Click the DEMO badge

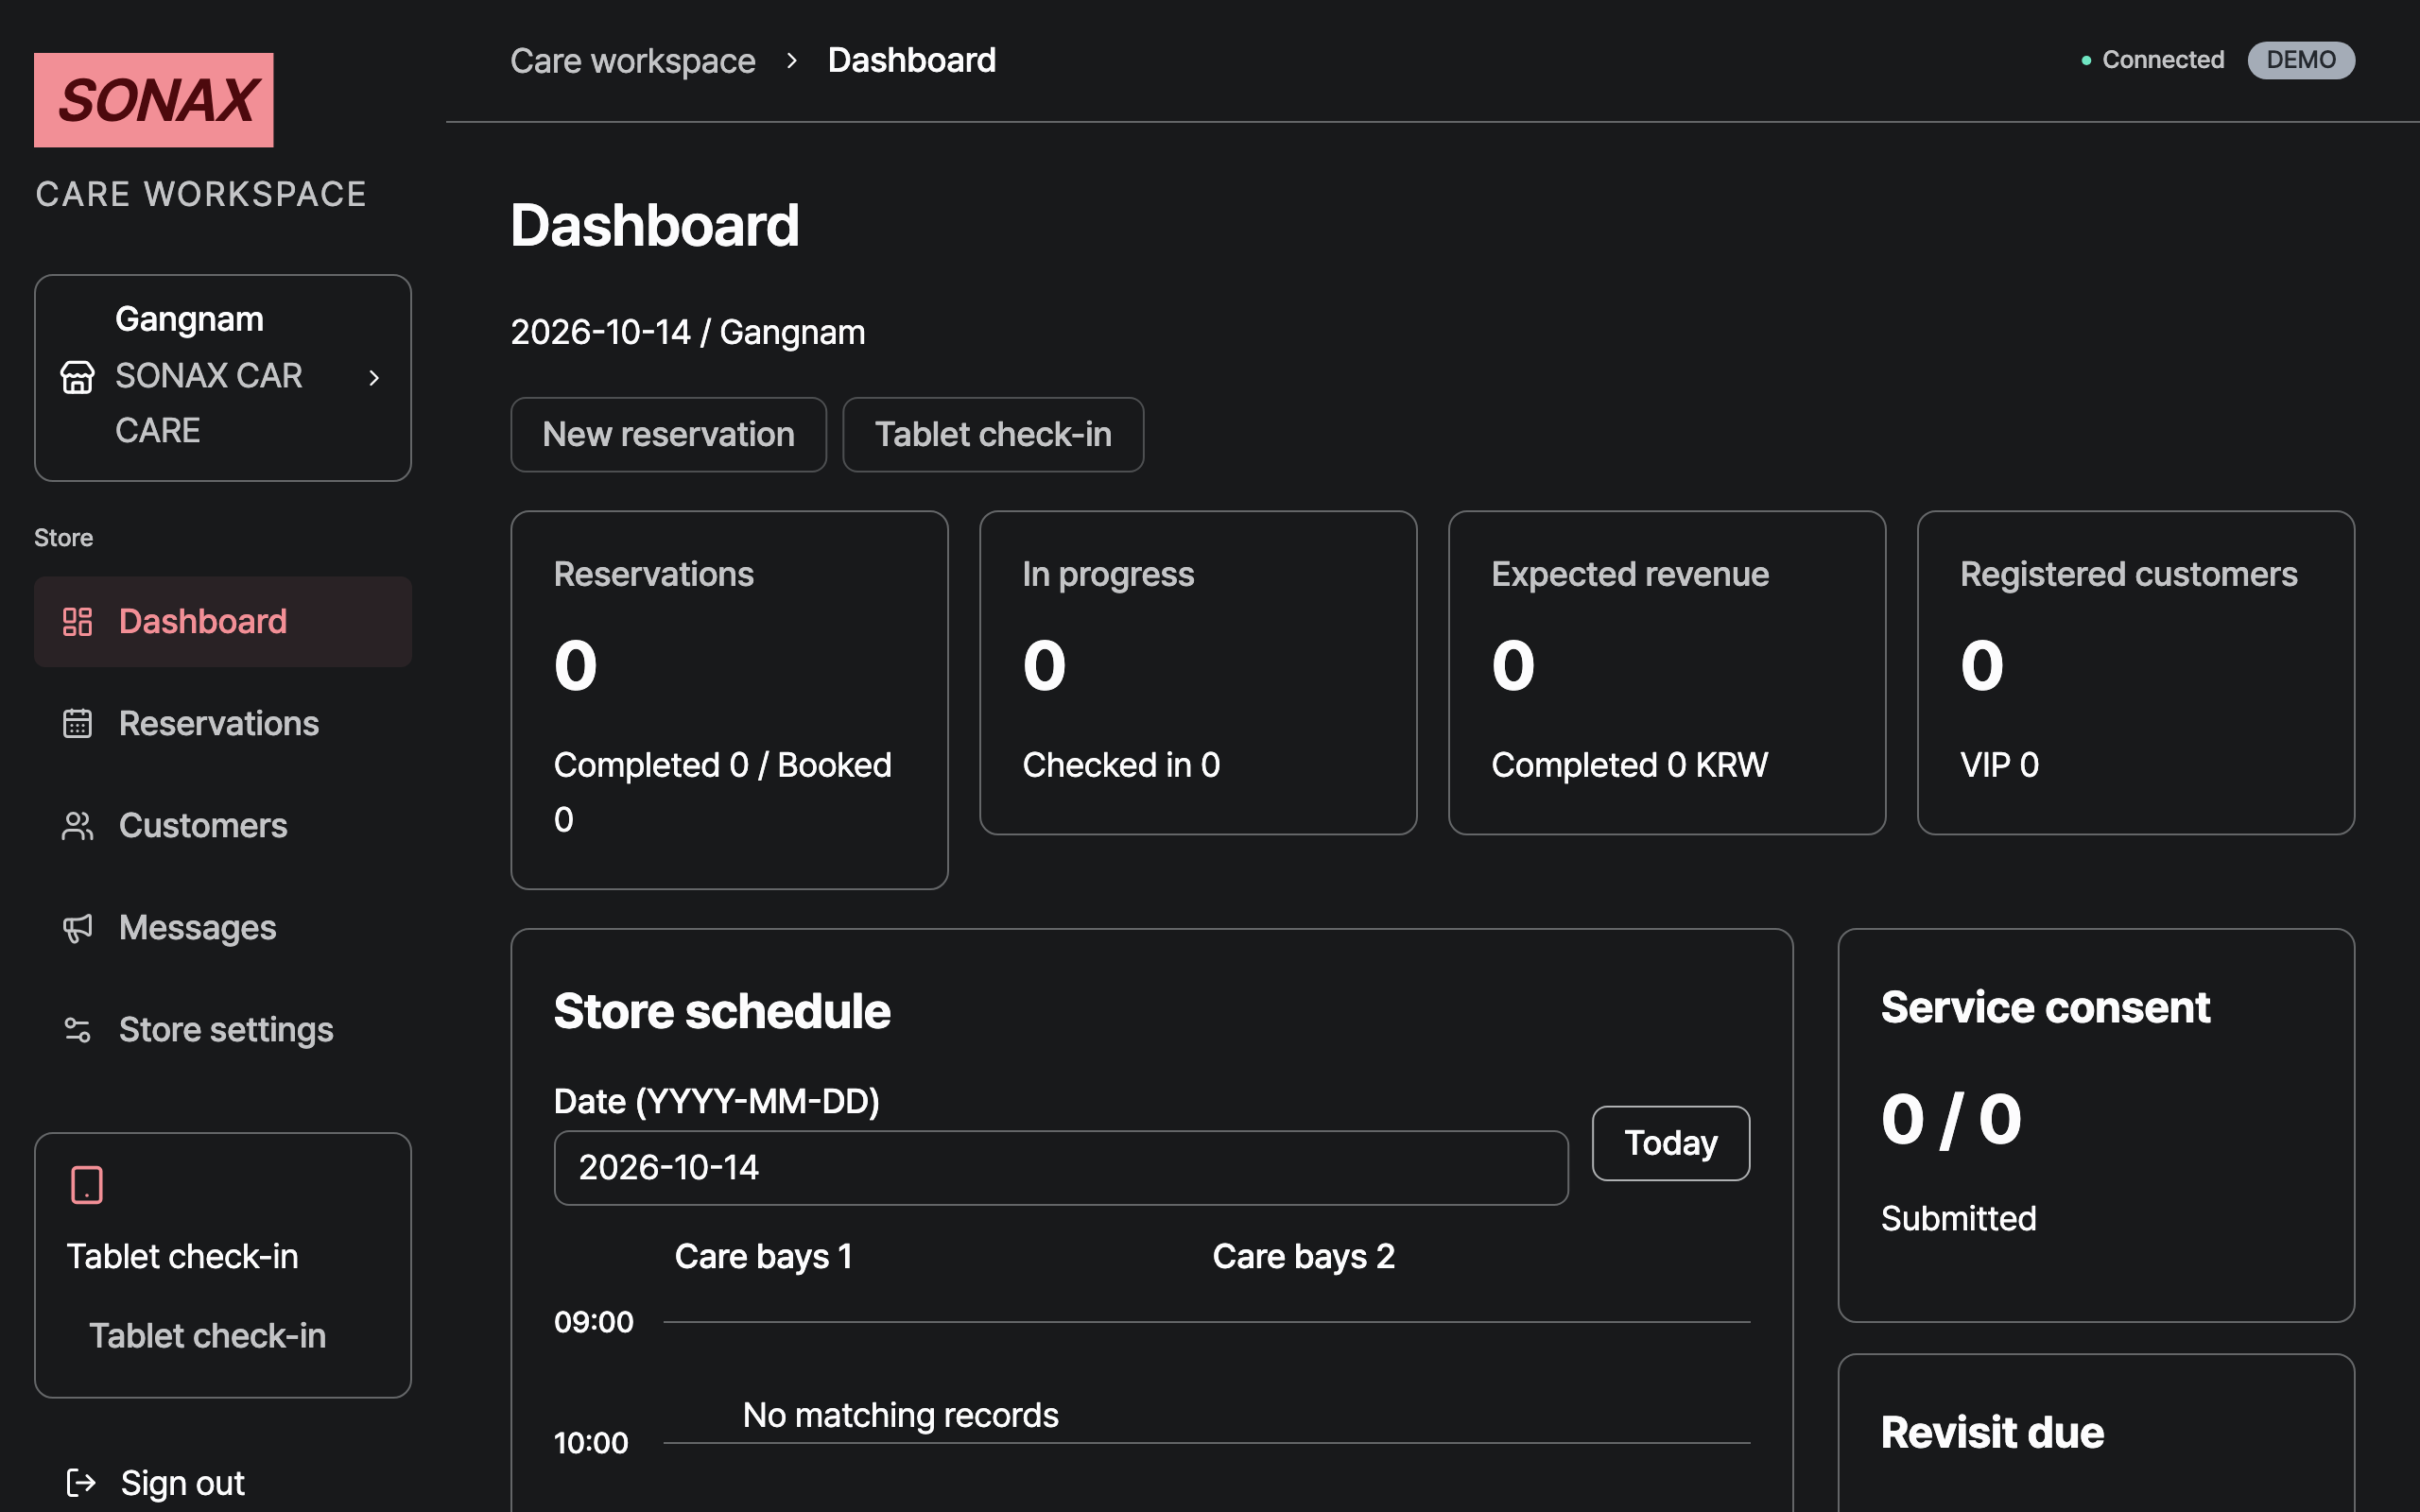[2301, 60]
